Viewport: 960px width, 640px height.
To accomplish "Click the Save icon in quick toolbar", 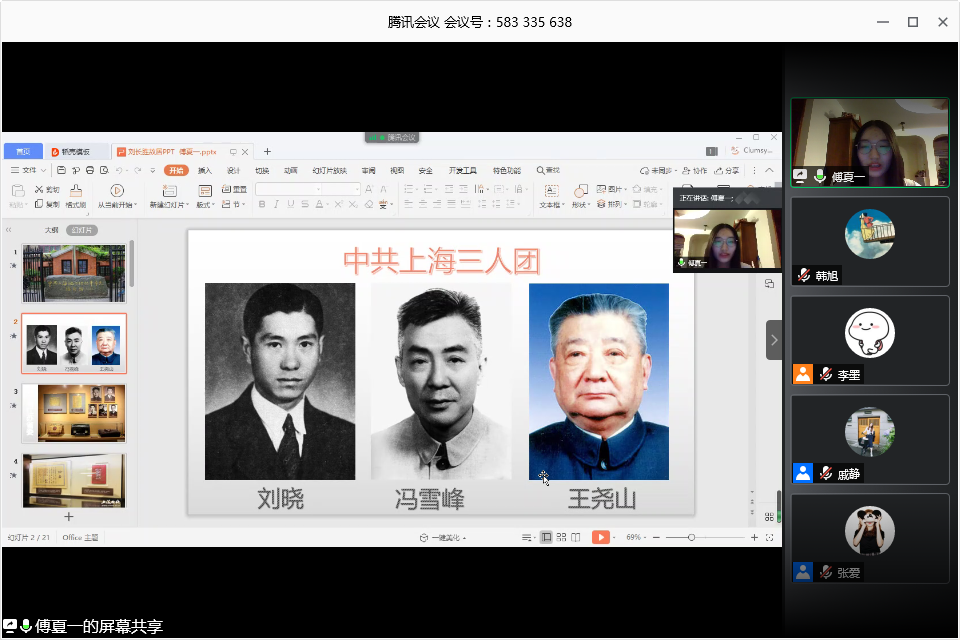I will [62, 171].
